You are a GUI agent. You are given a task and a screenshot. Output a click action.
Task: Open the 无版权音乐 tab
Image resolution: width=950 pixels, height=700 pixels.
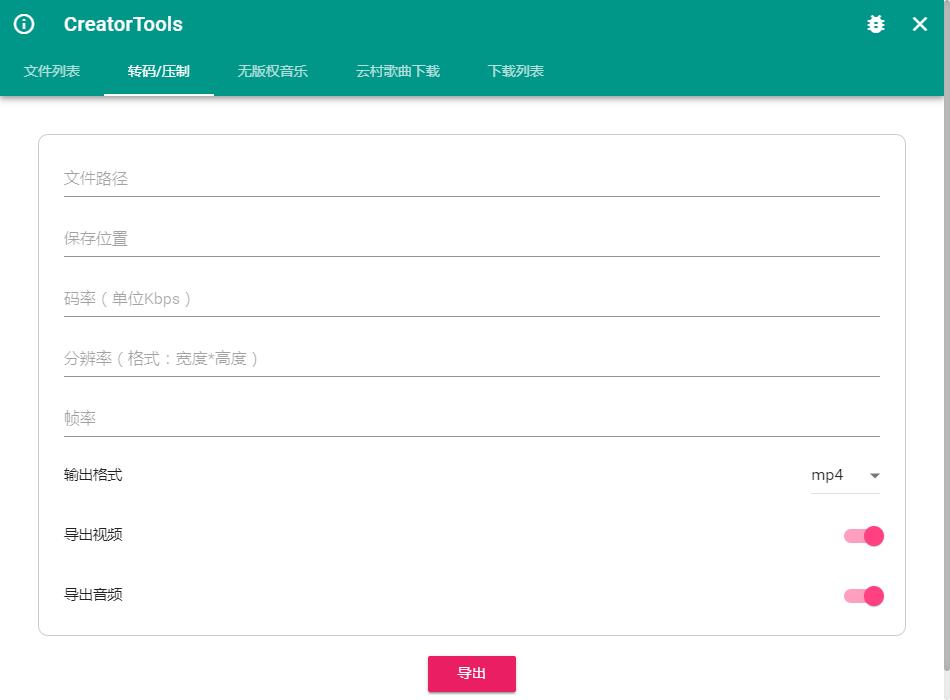pyautogui.click(x=272, y=71)
